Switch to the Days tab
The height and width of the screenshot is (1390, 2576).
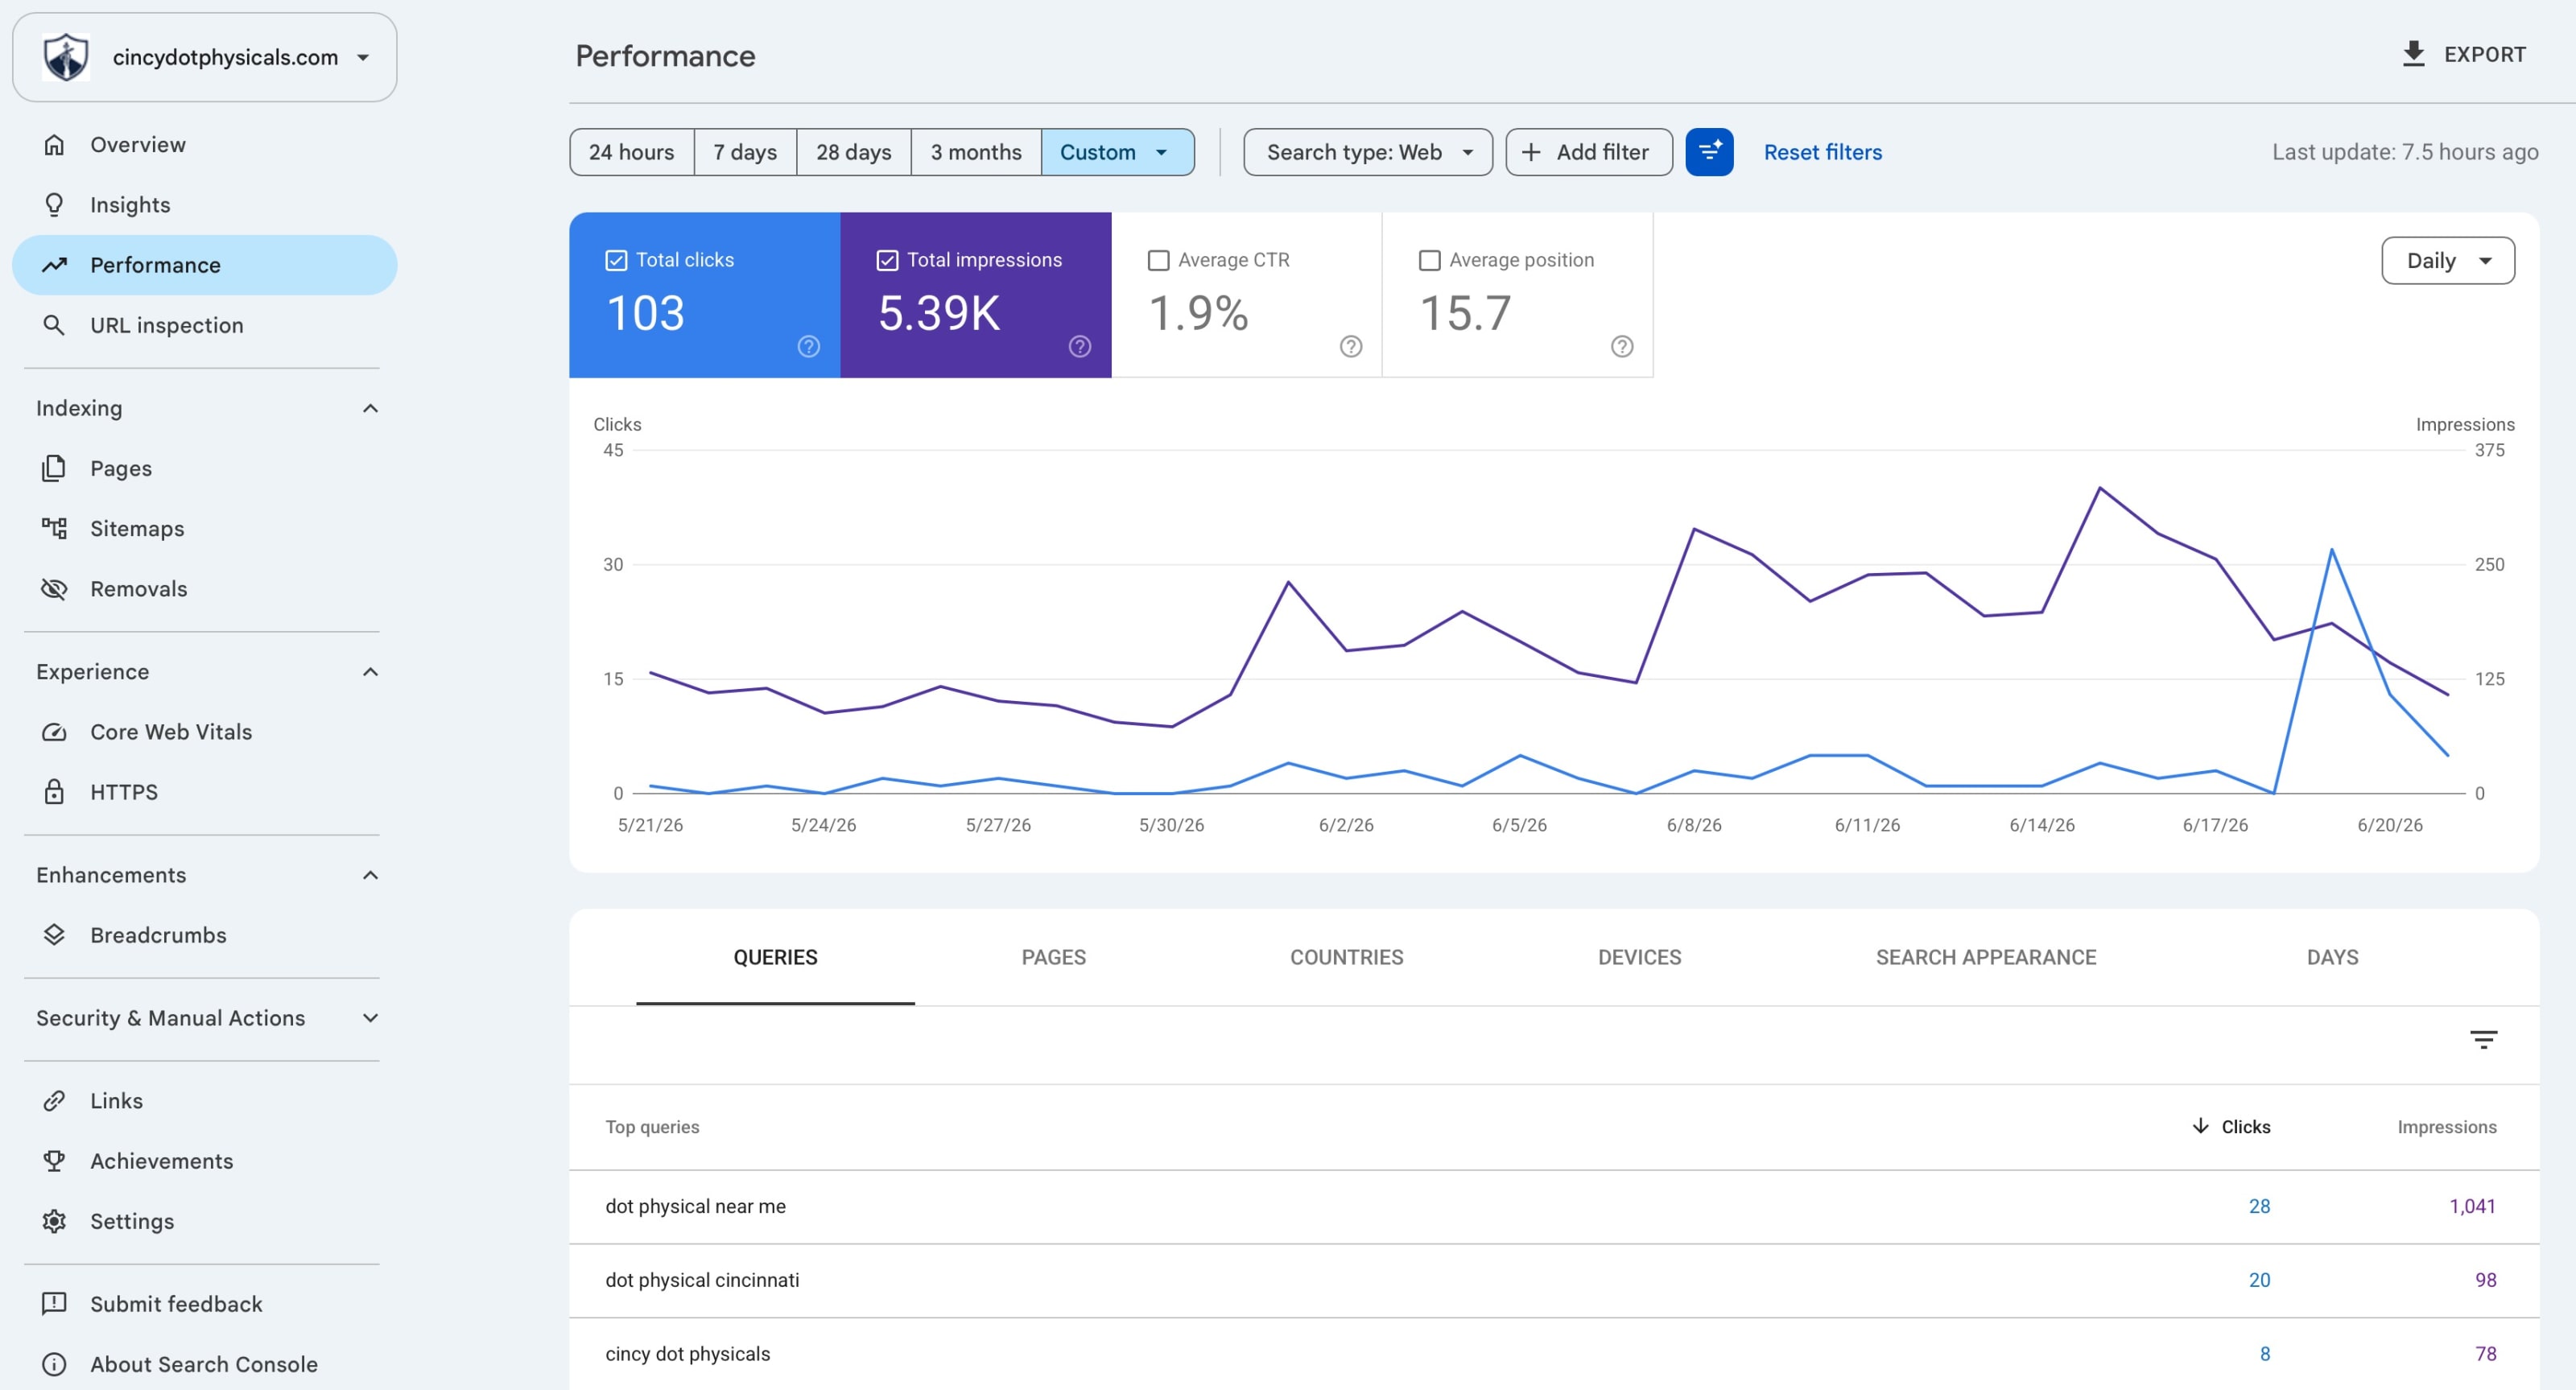(x=2332, y=957)
